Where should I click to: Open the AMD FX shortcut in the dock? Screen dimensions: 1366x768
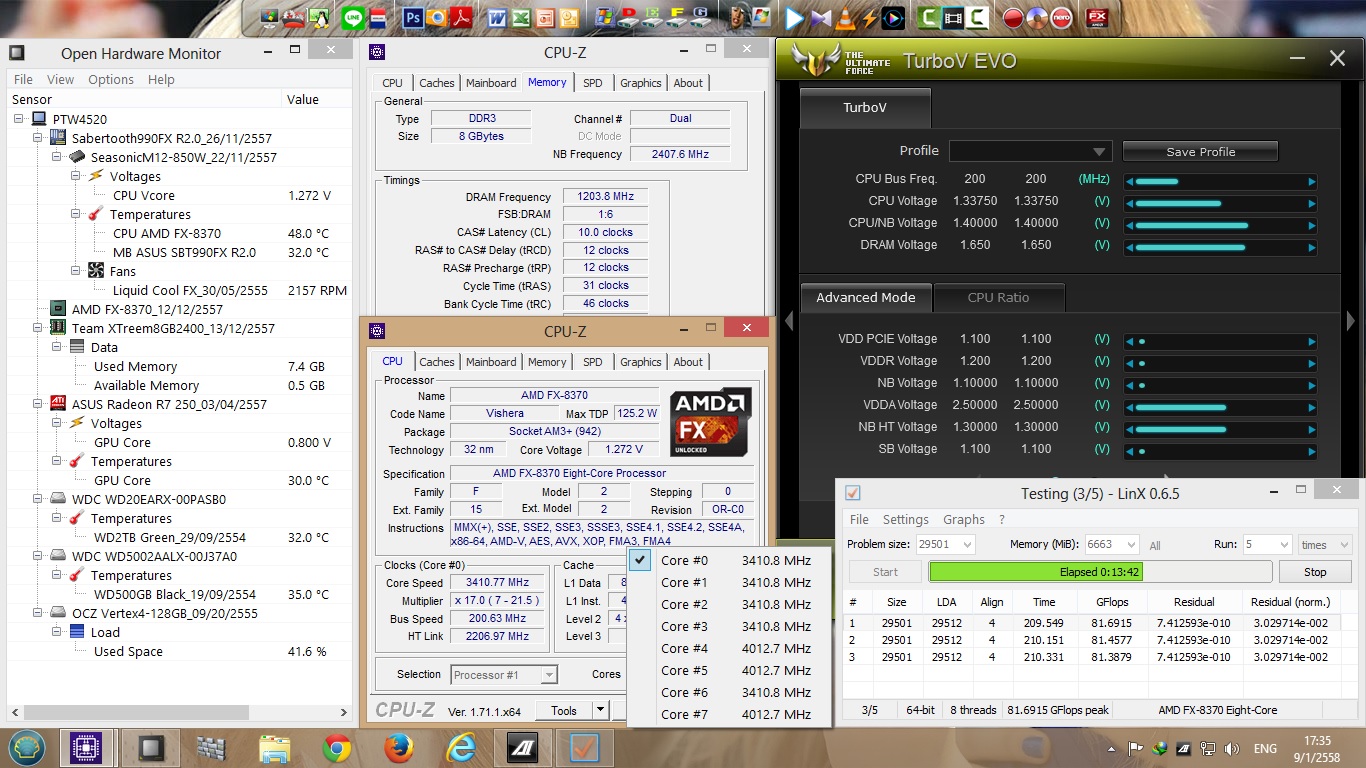(x=1097, y=18)
